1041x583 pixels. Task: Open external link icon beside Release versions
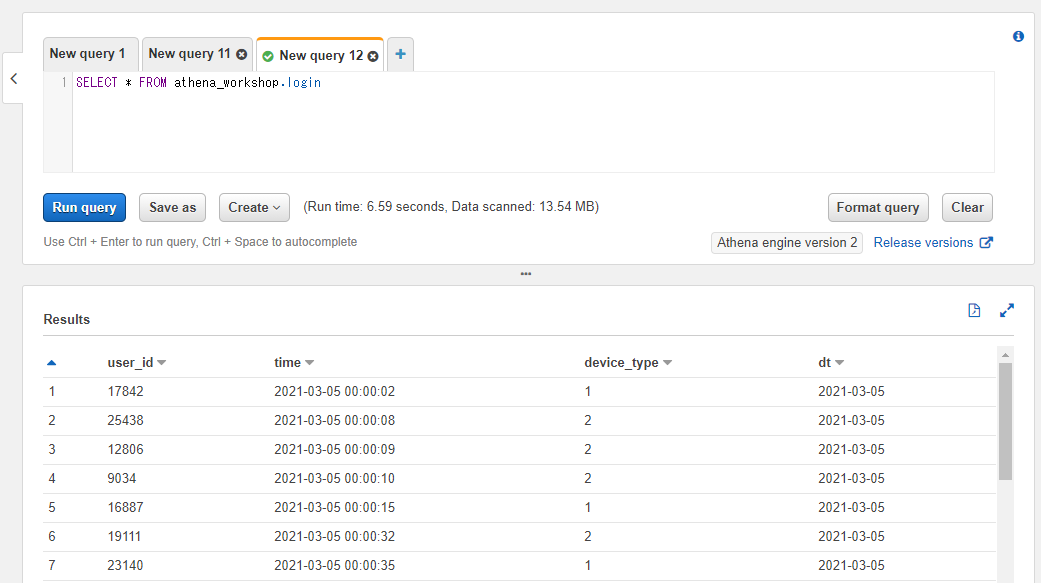point(987,242)
